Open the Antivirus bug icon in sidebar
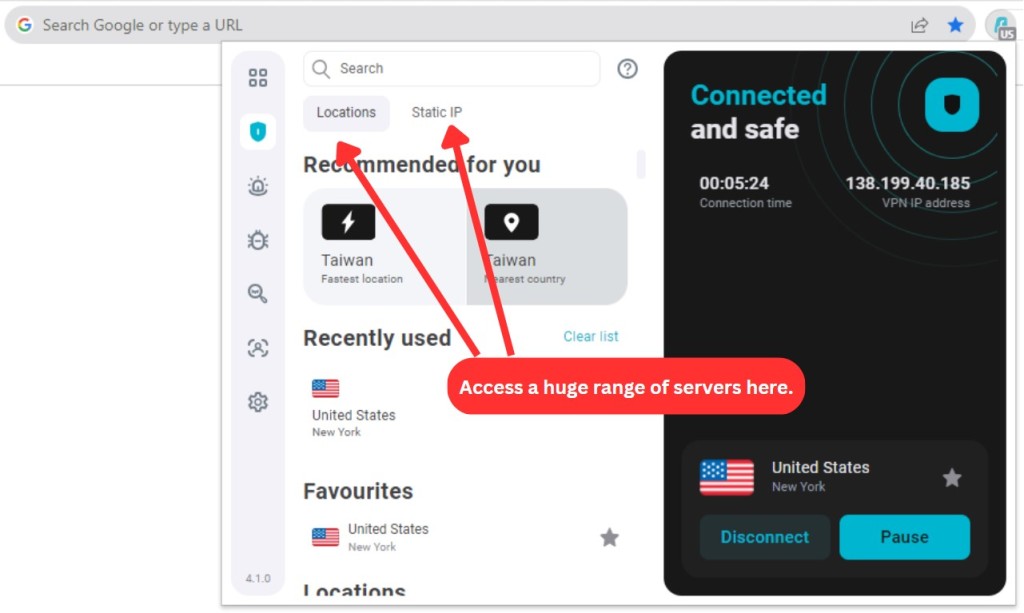This screenshot has width=1024, height=613. [x=258, y=240]
